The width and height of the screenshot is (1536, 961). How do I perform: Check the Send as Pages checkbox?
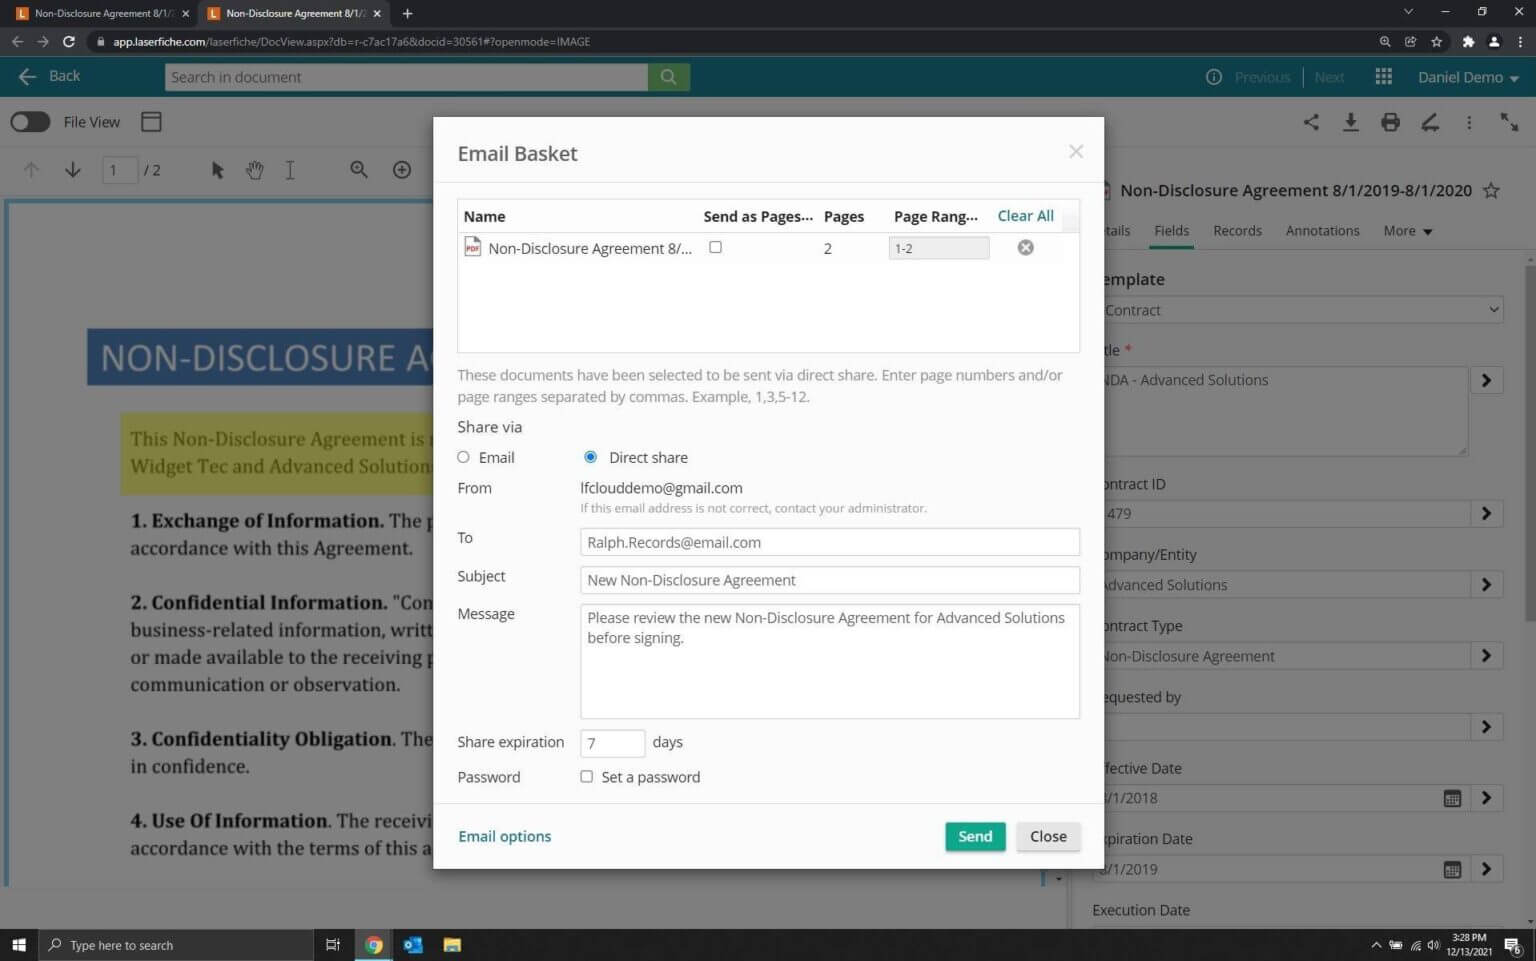pos(715,247)
